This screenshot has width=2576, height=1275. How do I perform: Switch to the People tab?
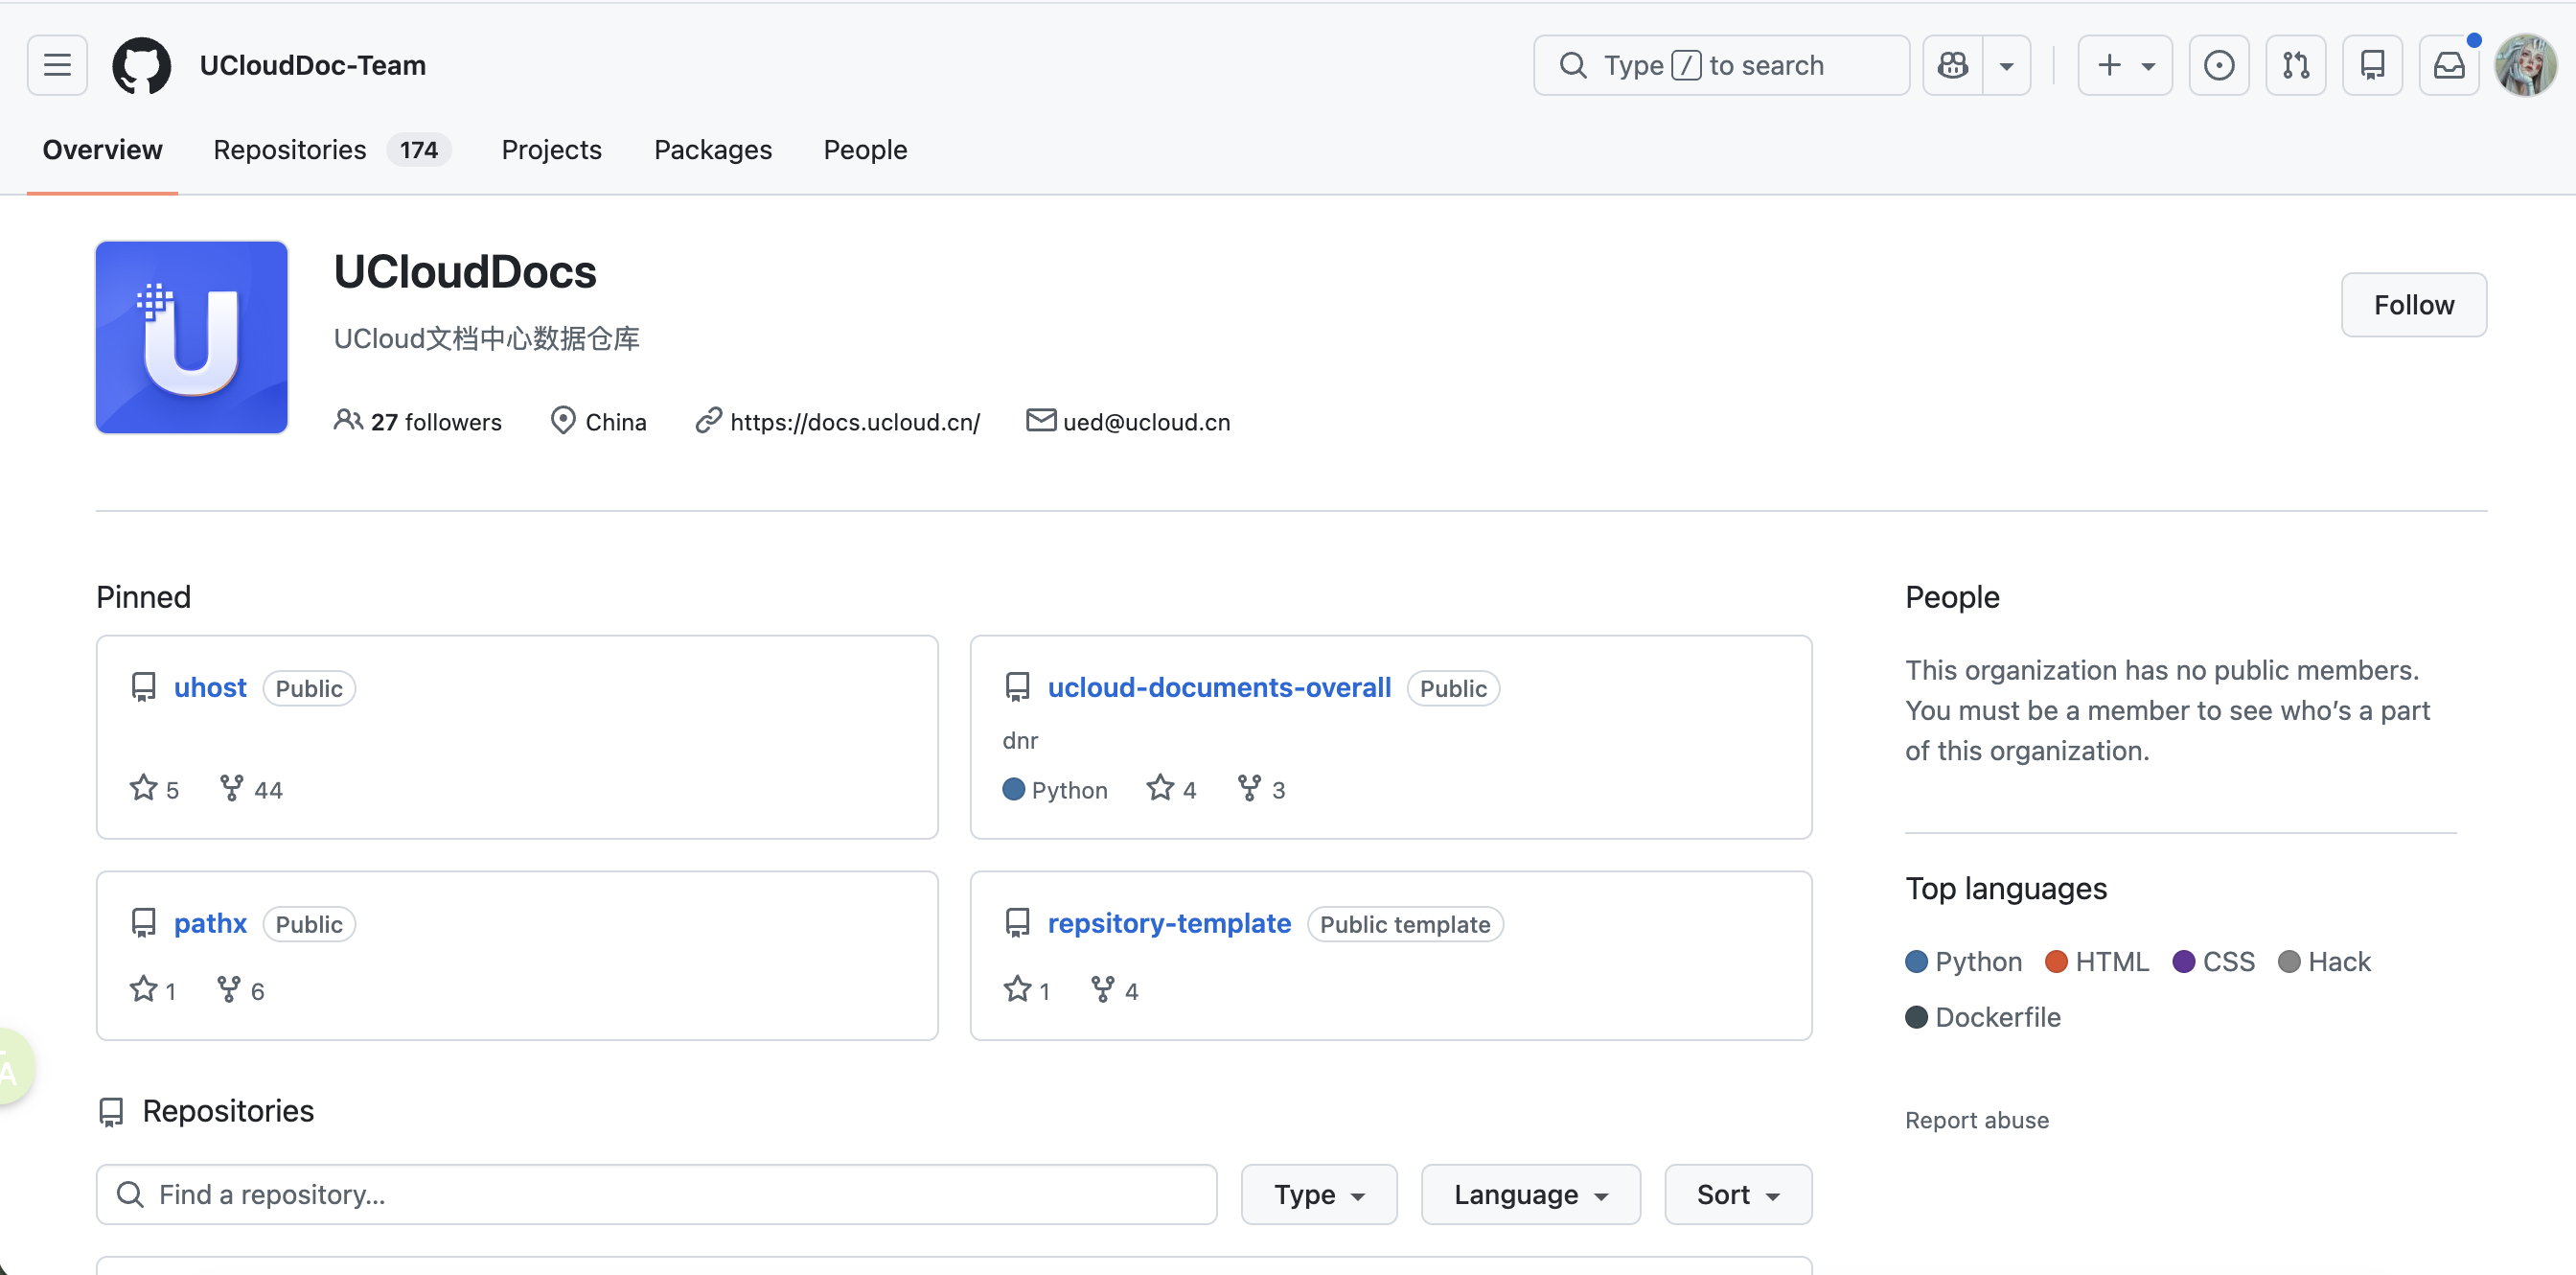pos(865,150)
